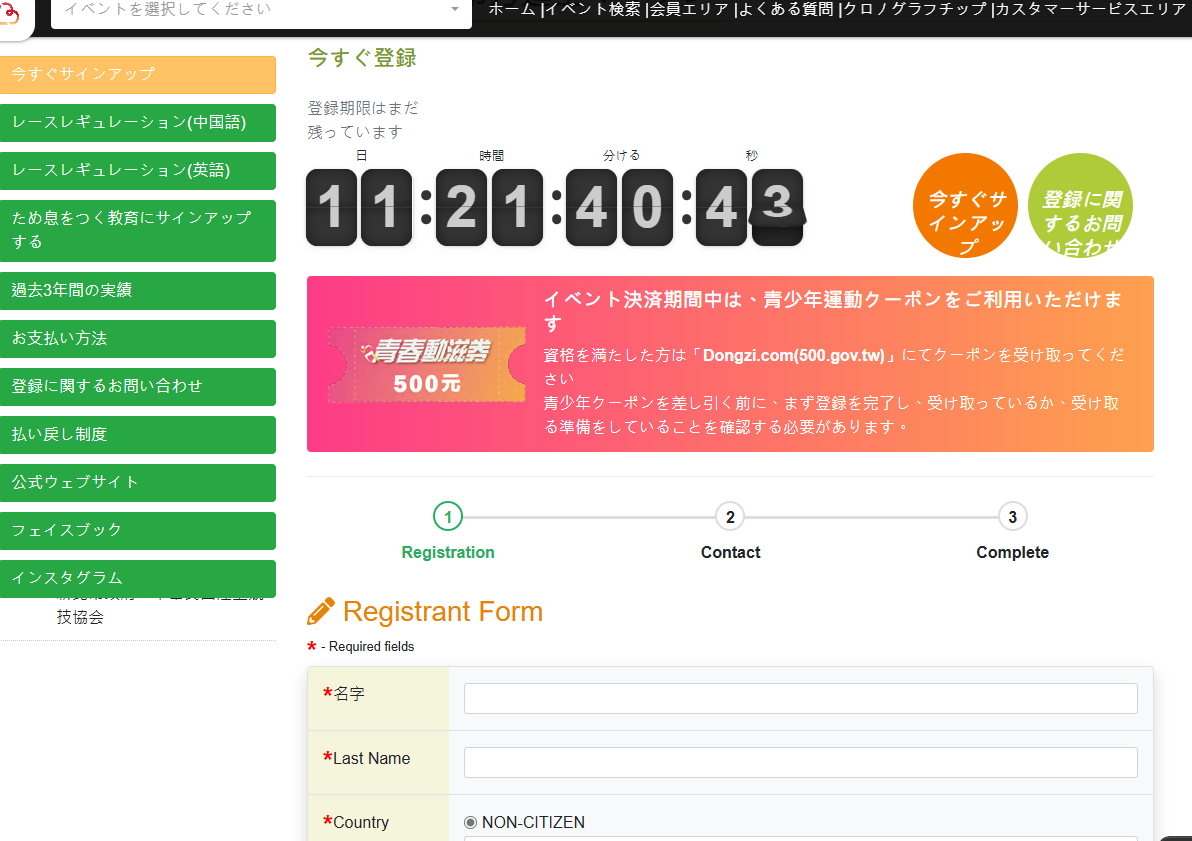Open the イベントを選択してください dropdown

(x=250, y=9)
